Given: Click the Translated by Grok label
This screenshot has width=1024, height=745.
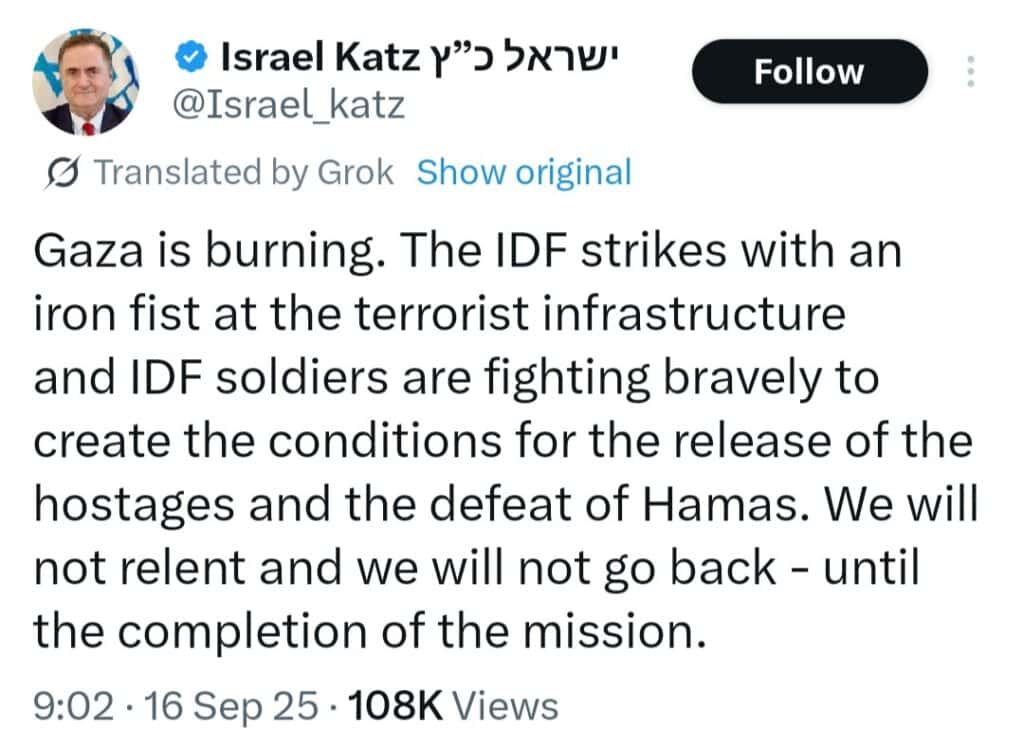Looking at the screenshot, I should [244, 173].
